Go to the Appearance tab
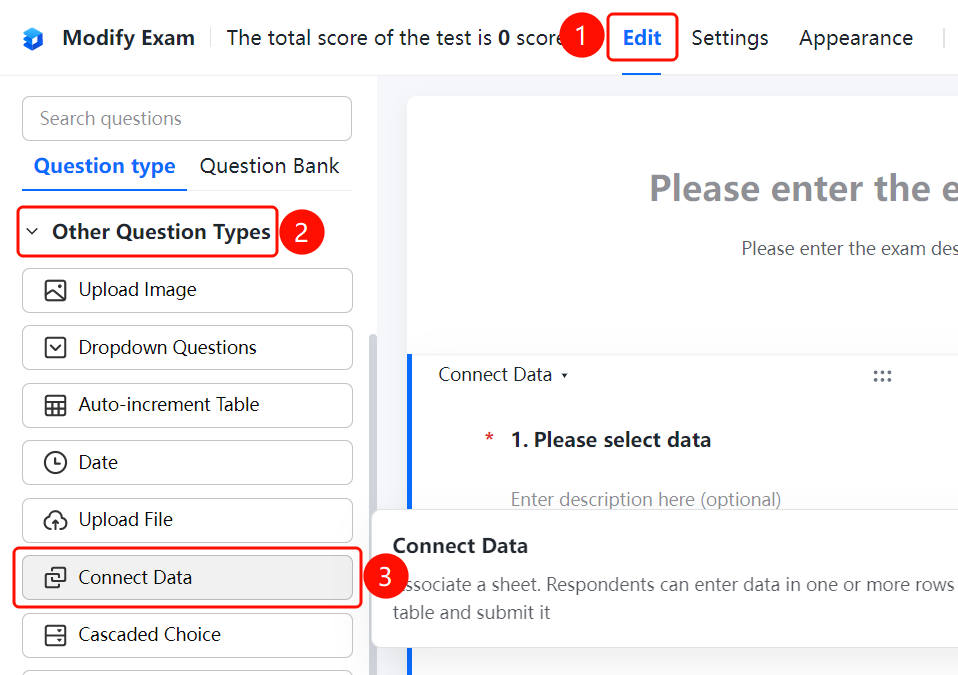 (x=855, y=38)
